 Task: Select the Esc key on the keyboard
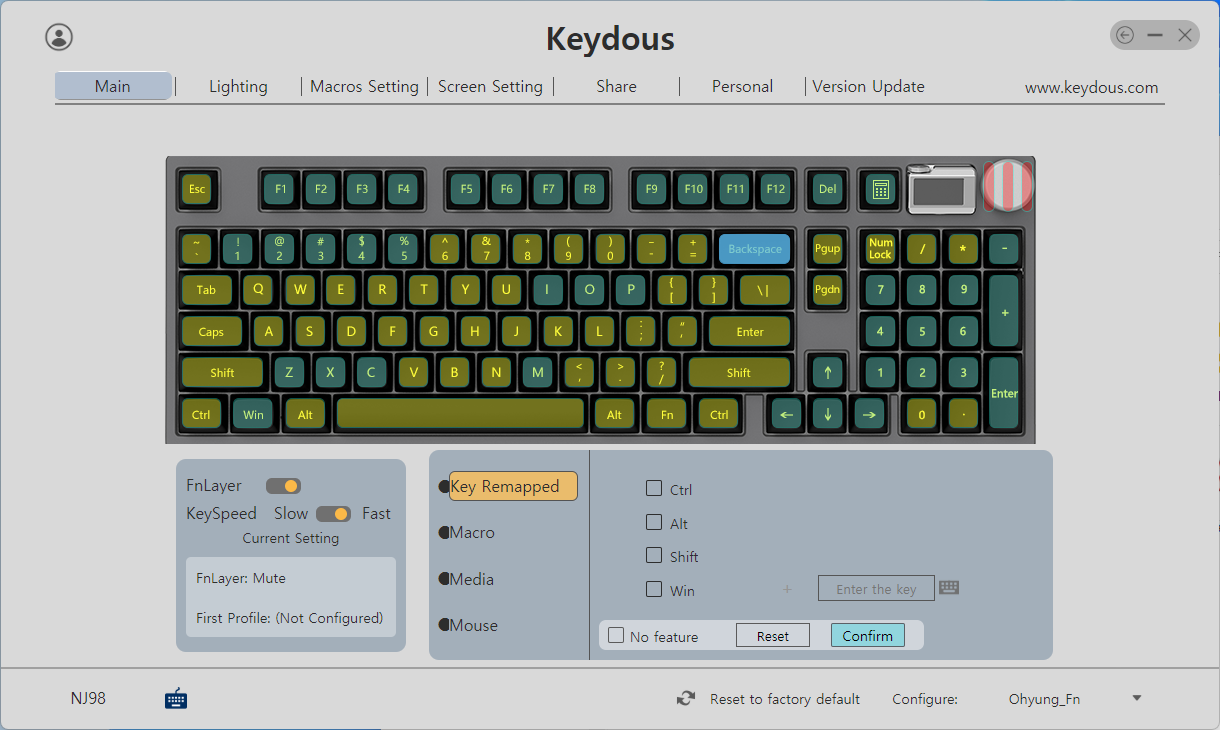(x=197, y=190)
